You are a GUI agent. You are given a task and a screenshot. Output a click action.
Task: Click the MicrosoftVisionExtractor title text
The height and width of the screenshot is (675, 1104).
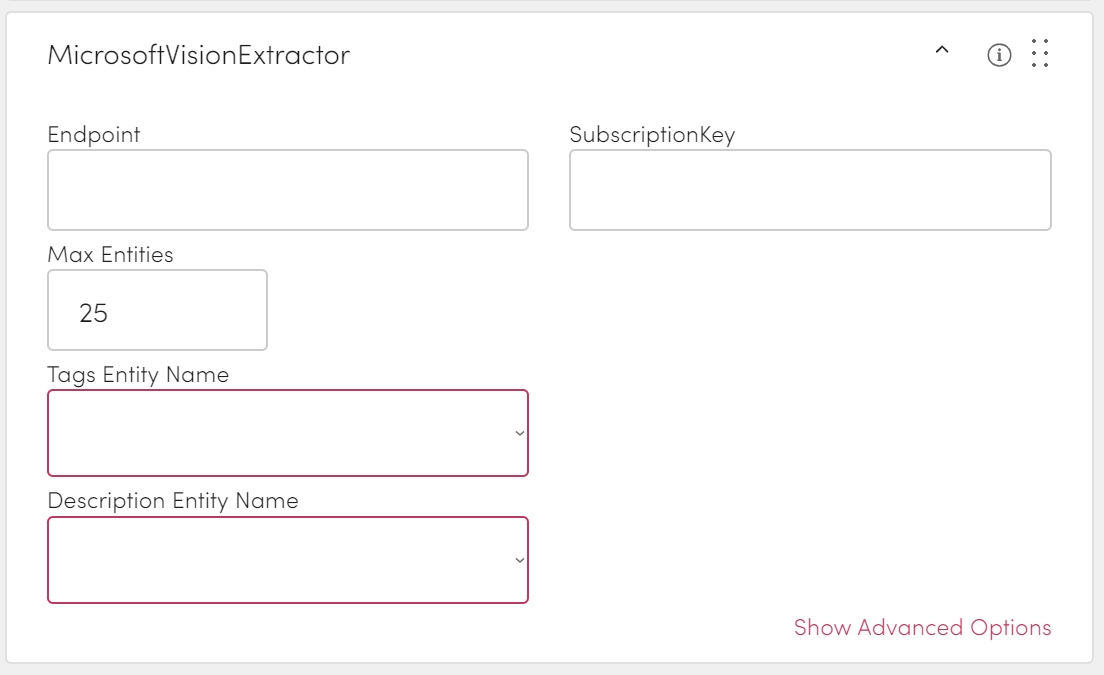[x=199, y=55]
